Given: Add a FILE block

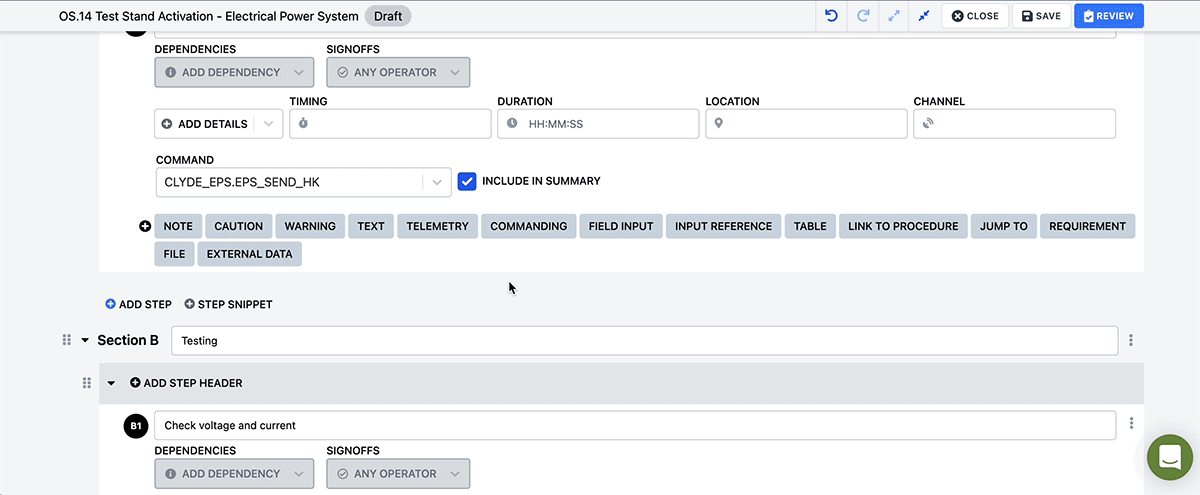Looking at the screenshot, I should coord(174,254).
